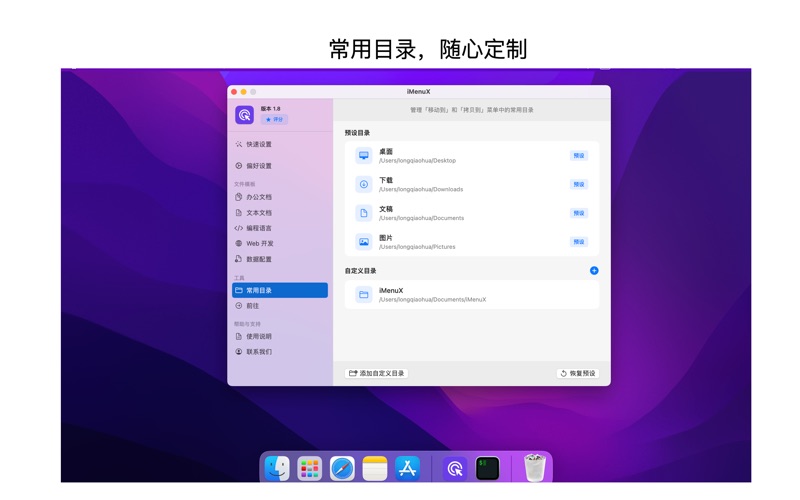Select the /Users/longqiaohua/Documents path text
The image size is (800, 500).
click(421, 218)
